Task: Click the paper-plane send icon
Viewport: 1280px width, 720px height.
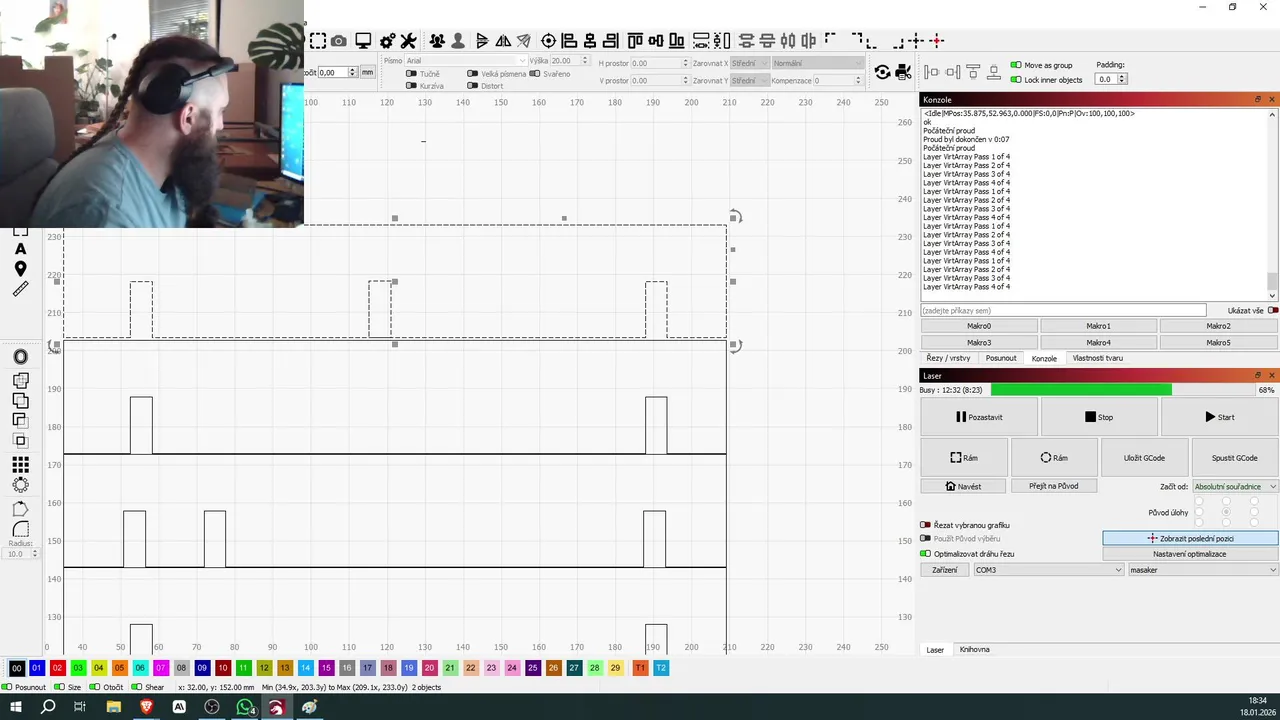Action: (523, 41)
